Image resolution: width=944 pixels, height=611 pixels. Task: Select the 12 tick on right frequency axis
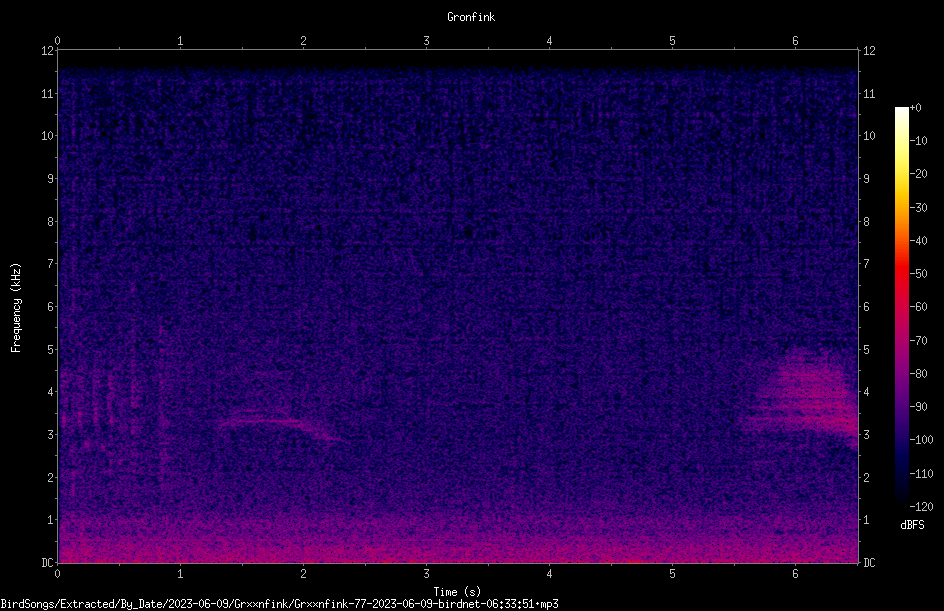click(869, 51)
